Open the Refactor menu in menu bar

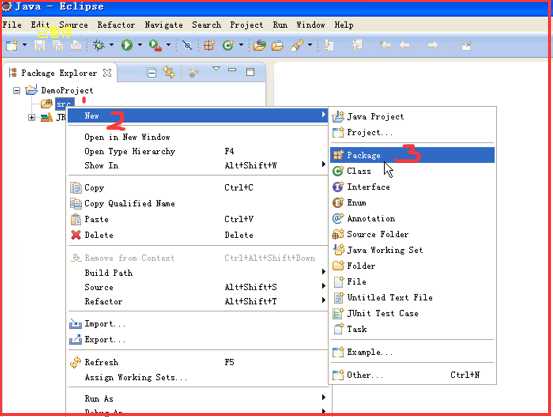[116, 25]
